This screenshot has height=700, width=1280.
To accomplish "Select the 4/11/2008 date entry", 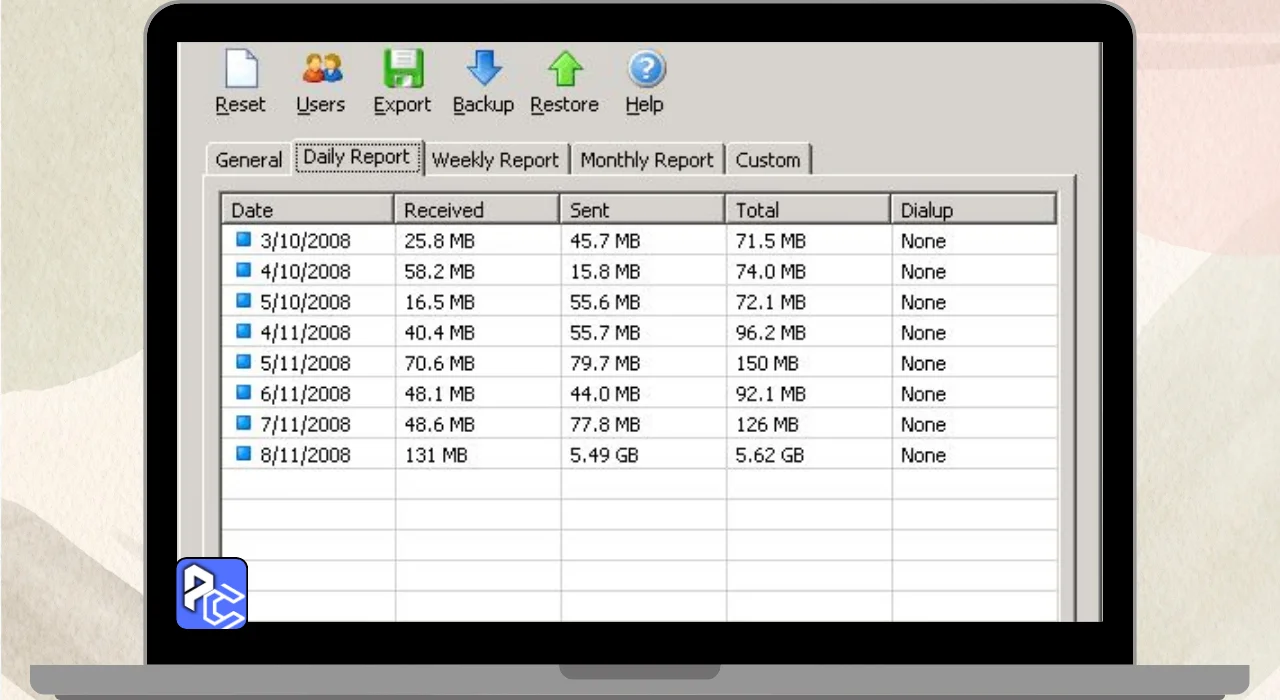I will [x=305, y=333].
